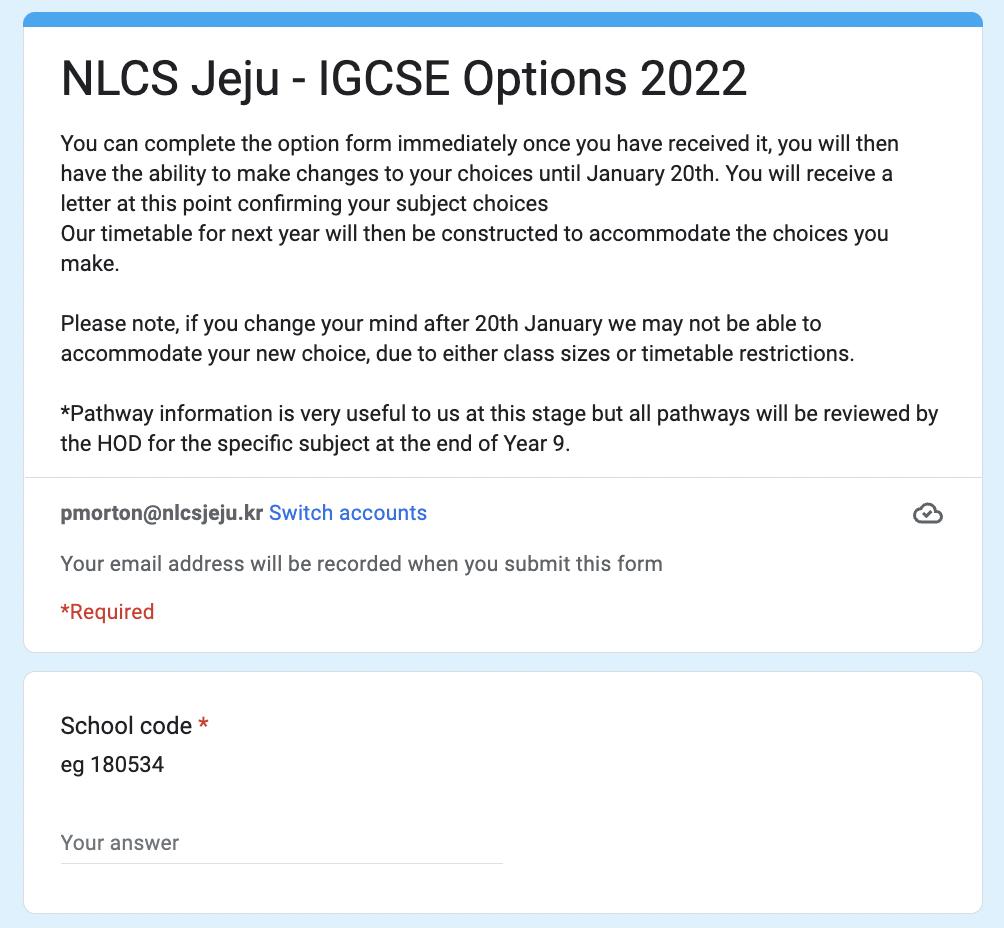Screen dimensions: 1004x928
Task: Click the School code question label
Action: 126,726
